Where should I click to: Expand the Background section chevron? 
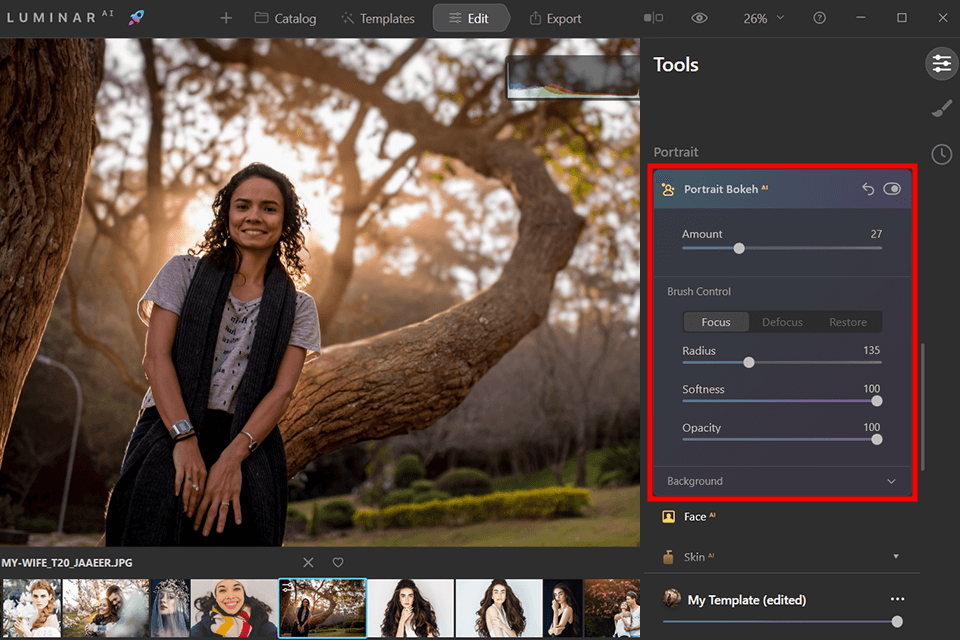click(891, 481)
